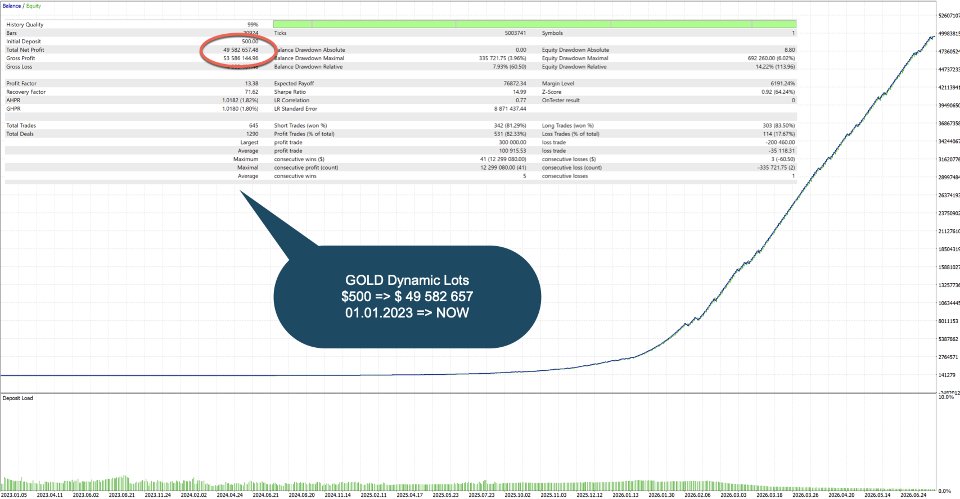Select Profit Trades (% of total) label

pos(304,133)
